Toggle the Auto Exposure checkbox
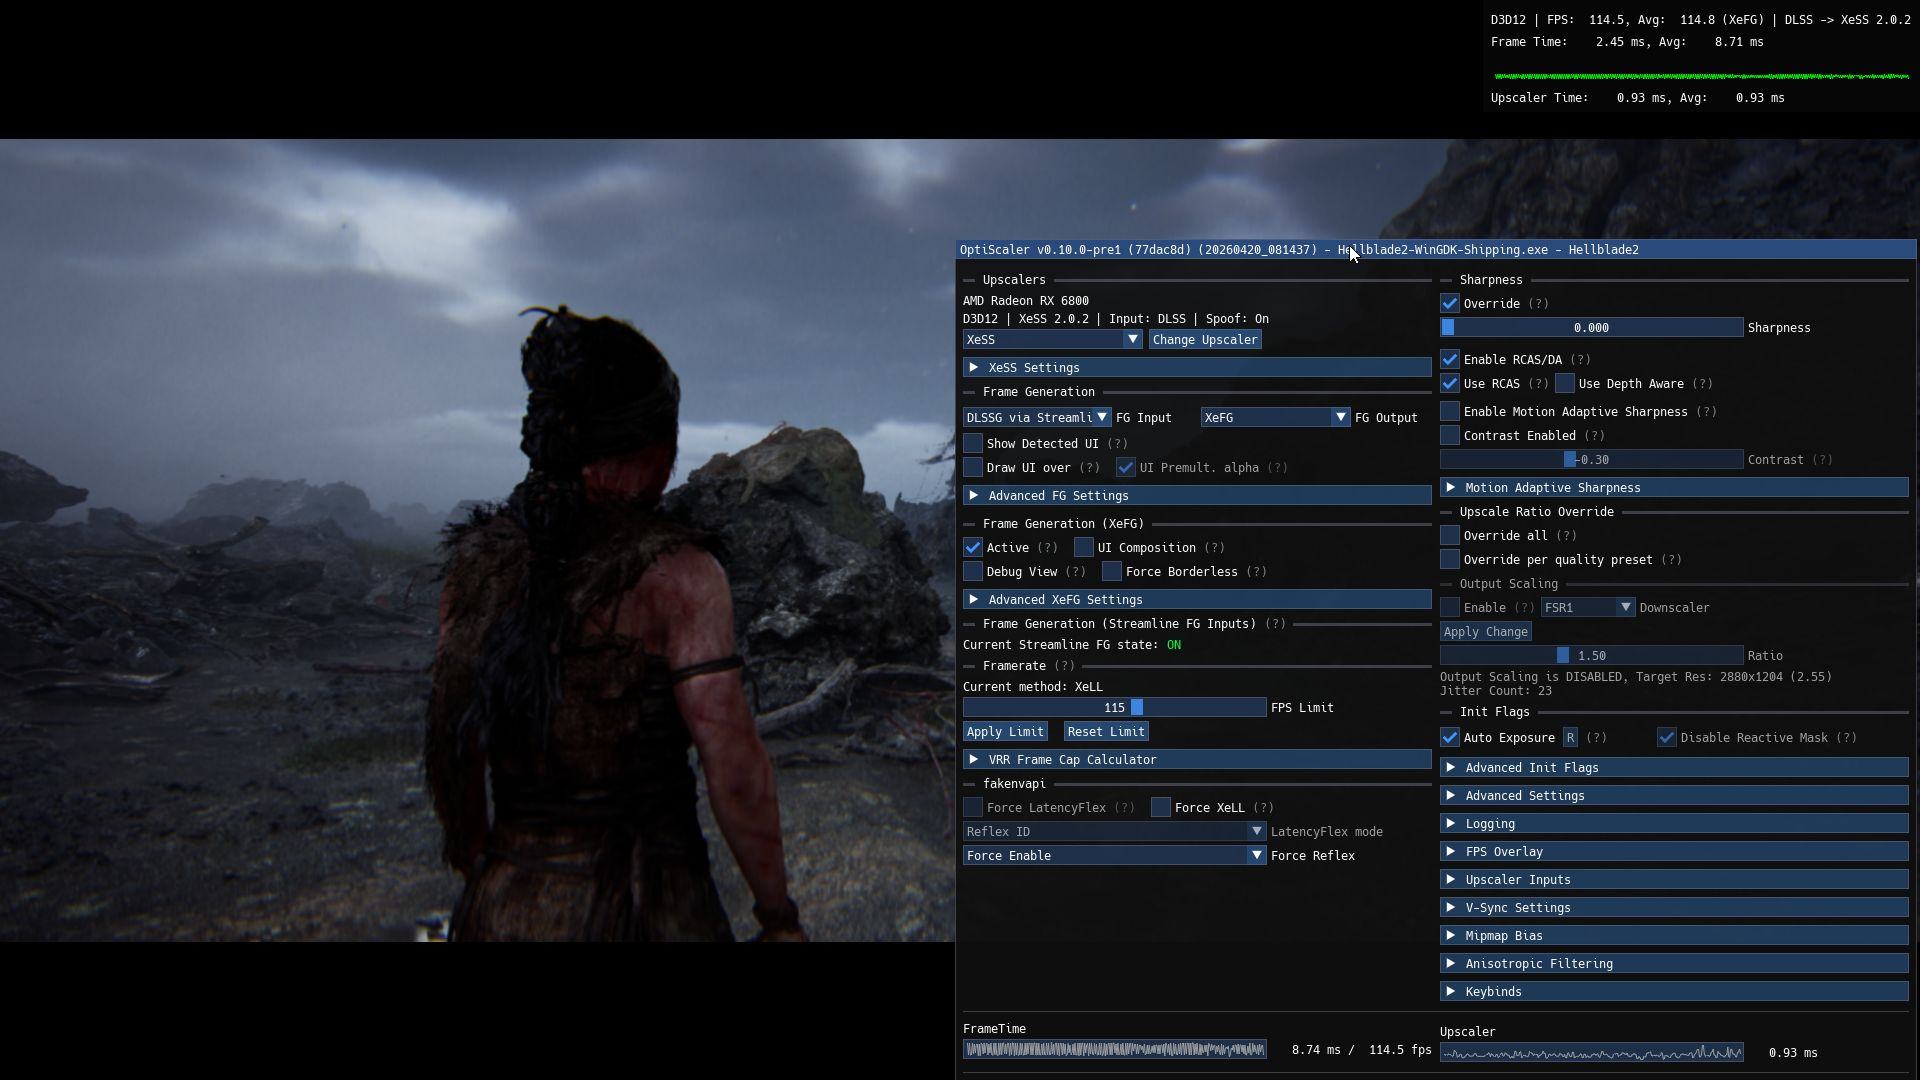1920x1080 pixels. click(x=1450, y=738)
